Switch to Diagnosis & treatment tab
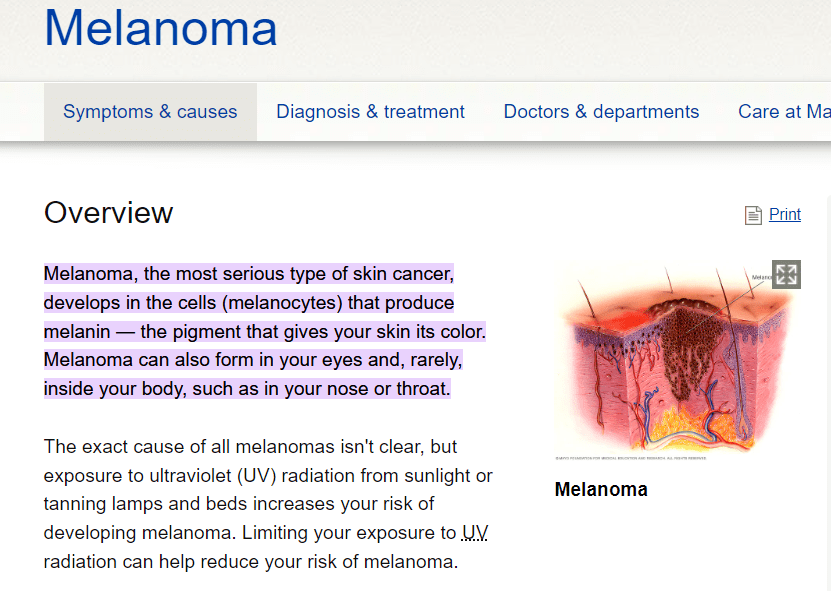Screen dimensions: 831x591 pos(370,112)
